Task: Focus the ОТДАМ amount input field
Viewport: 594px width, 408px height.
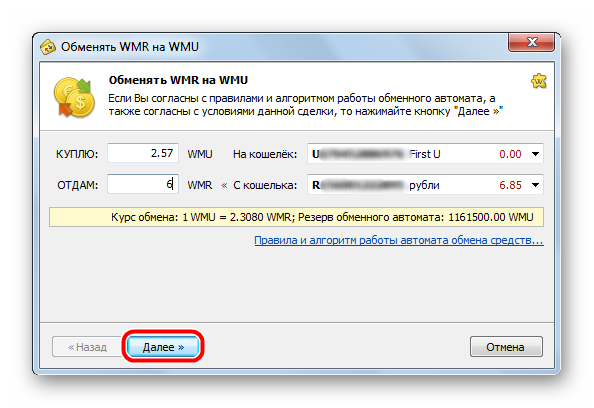Action: coord(143,184)
